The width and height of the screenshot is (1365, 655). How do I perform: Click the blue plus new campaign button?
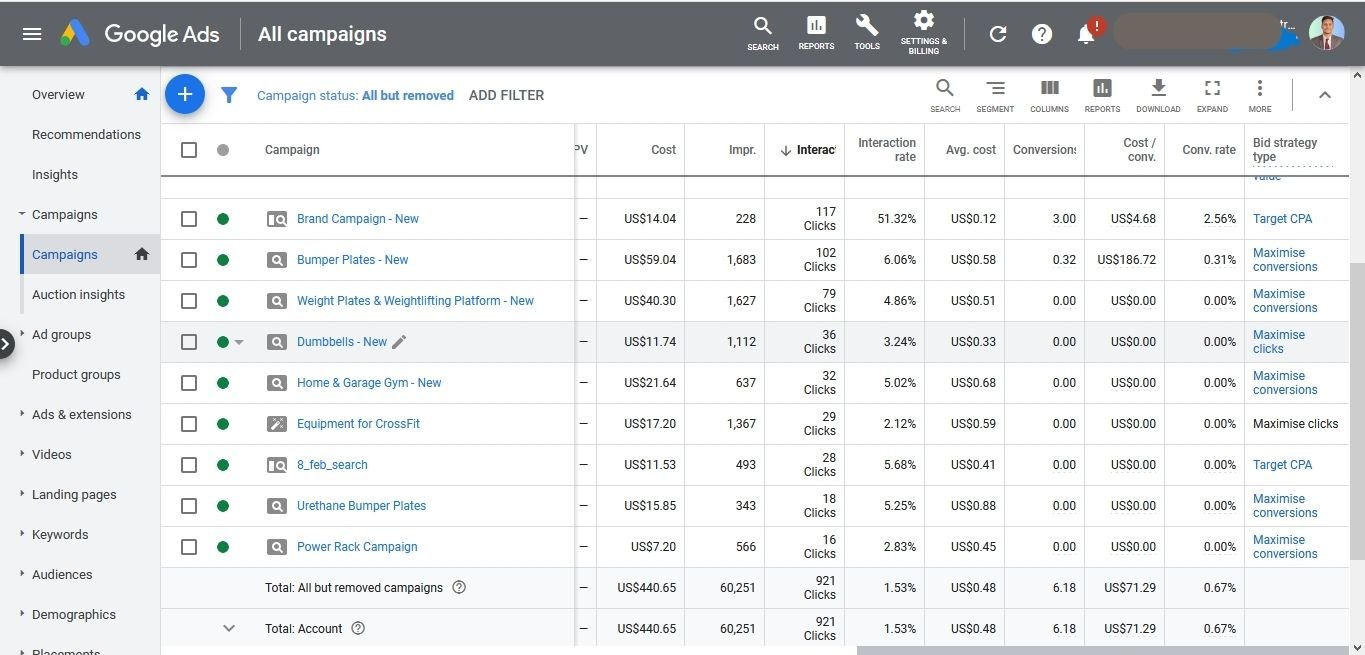click(x=185, y=95)
